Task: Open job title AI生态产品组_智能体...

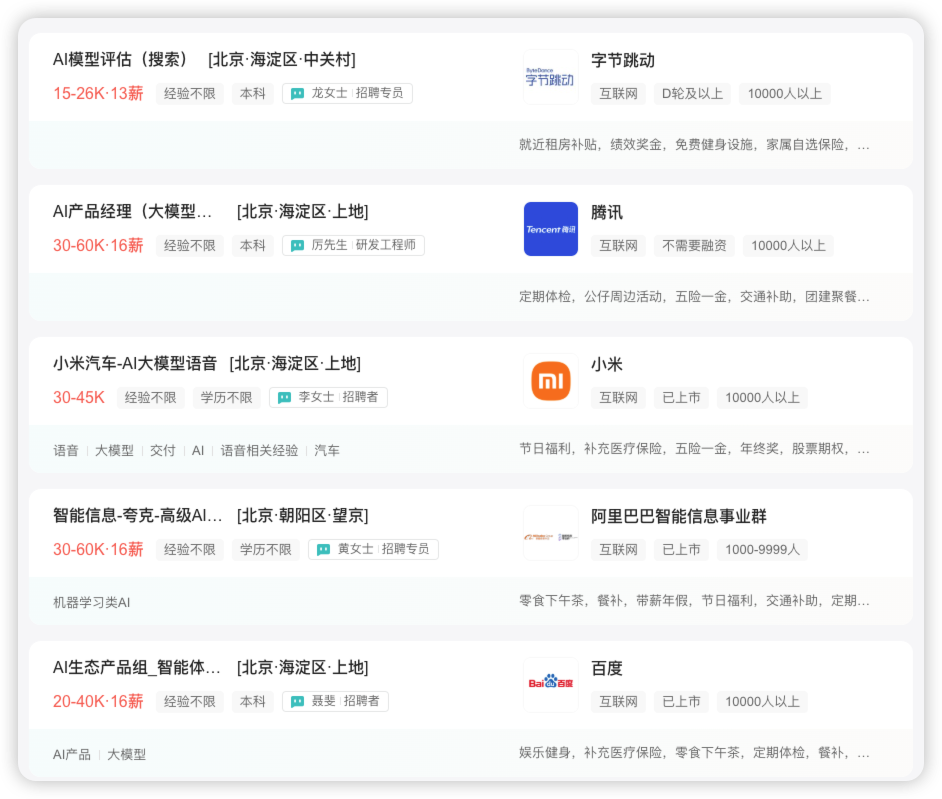Action: [136, 667]
